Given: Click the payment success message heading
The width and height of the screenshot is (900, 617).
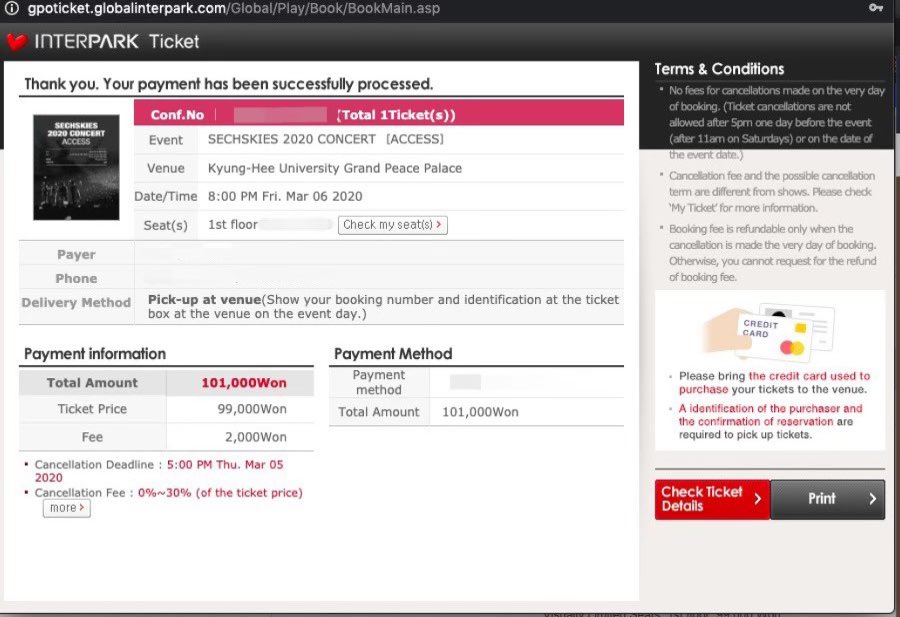Looking at the screenshot, I should pos(228,84).
